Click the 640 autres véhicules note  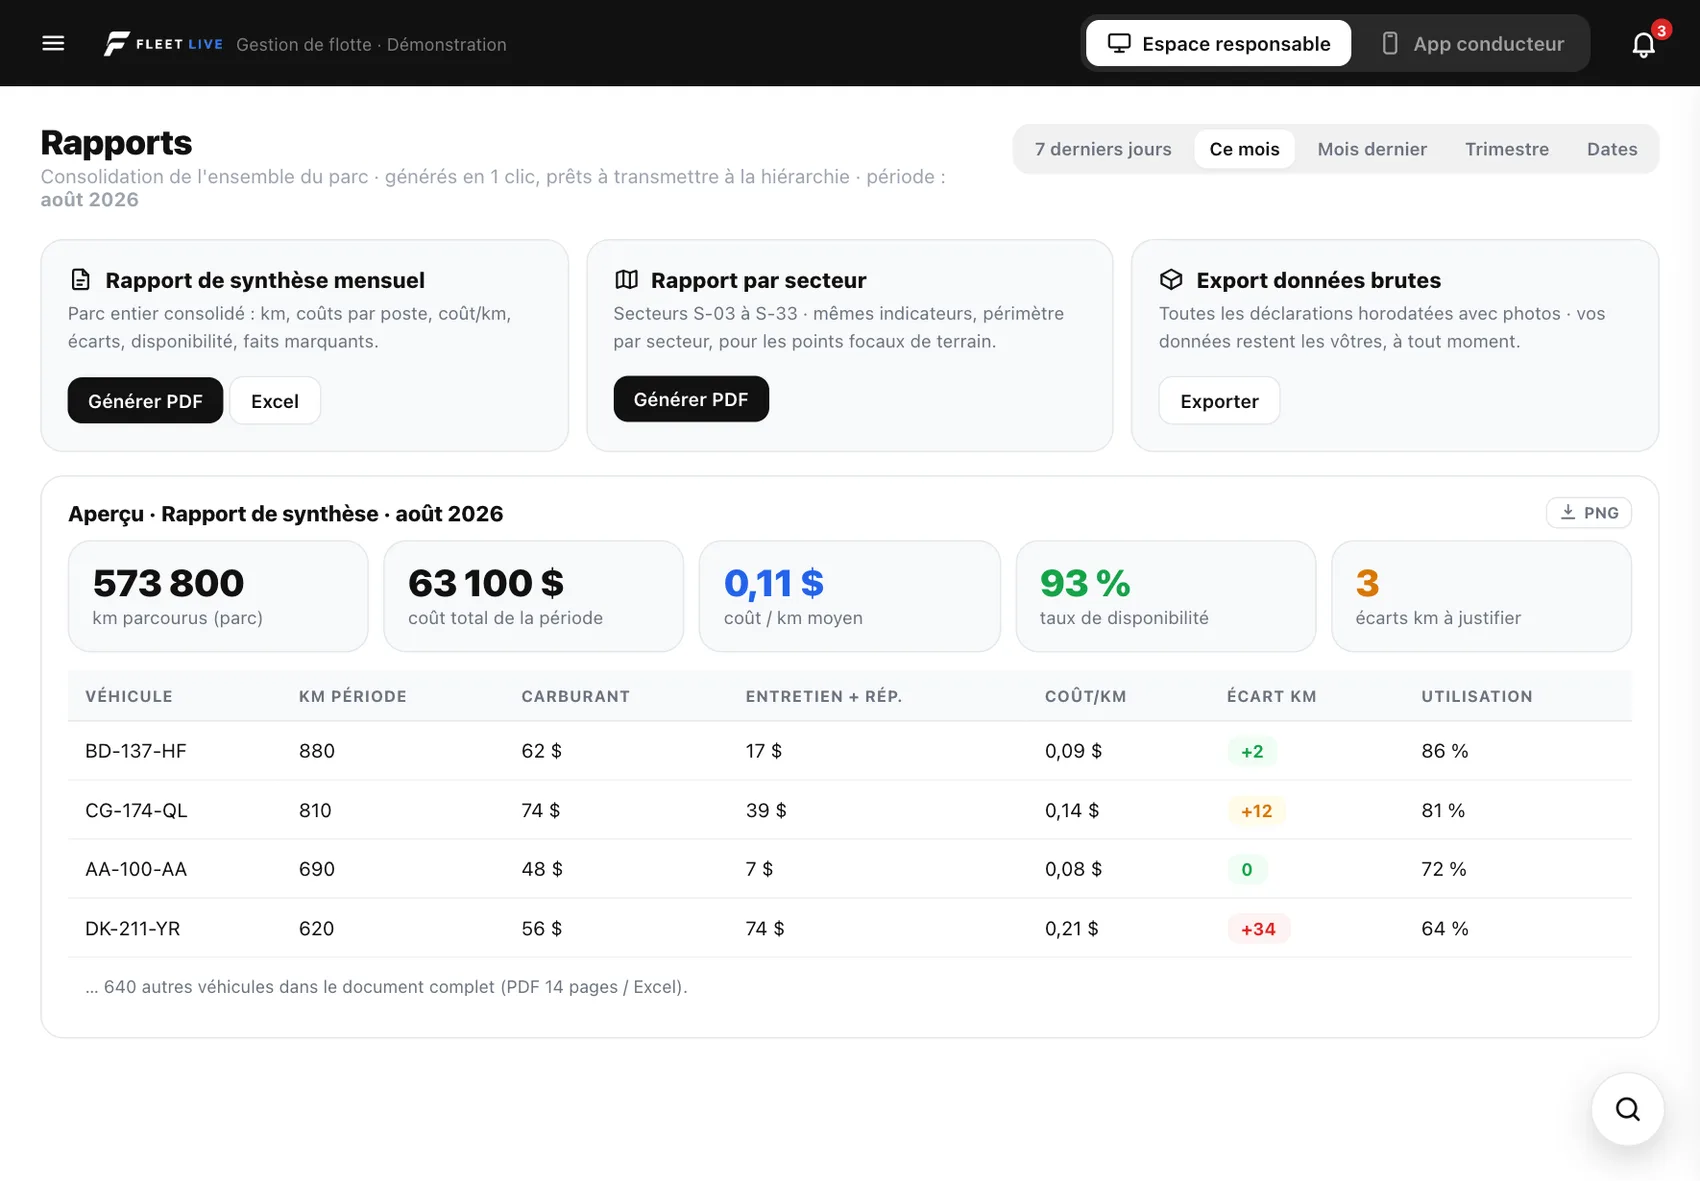point(386,987)
